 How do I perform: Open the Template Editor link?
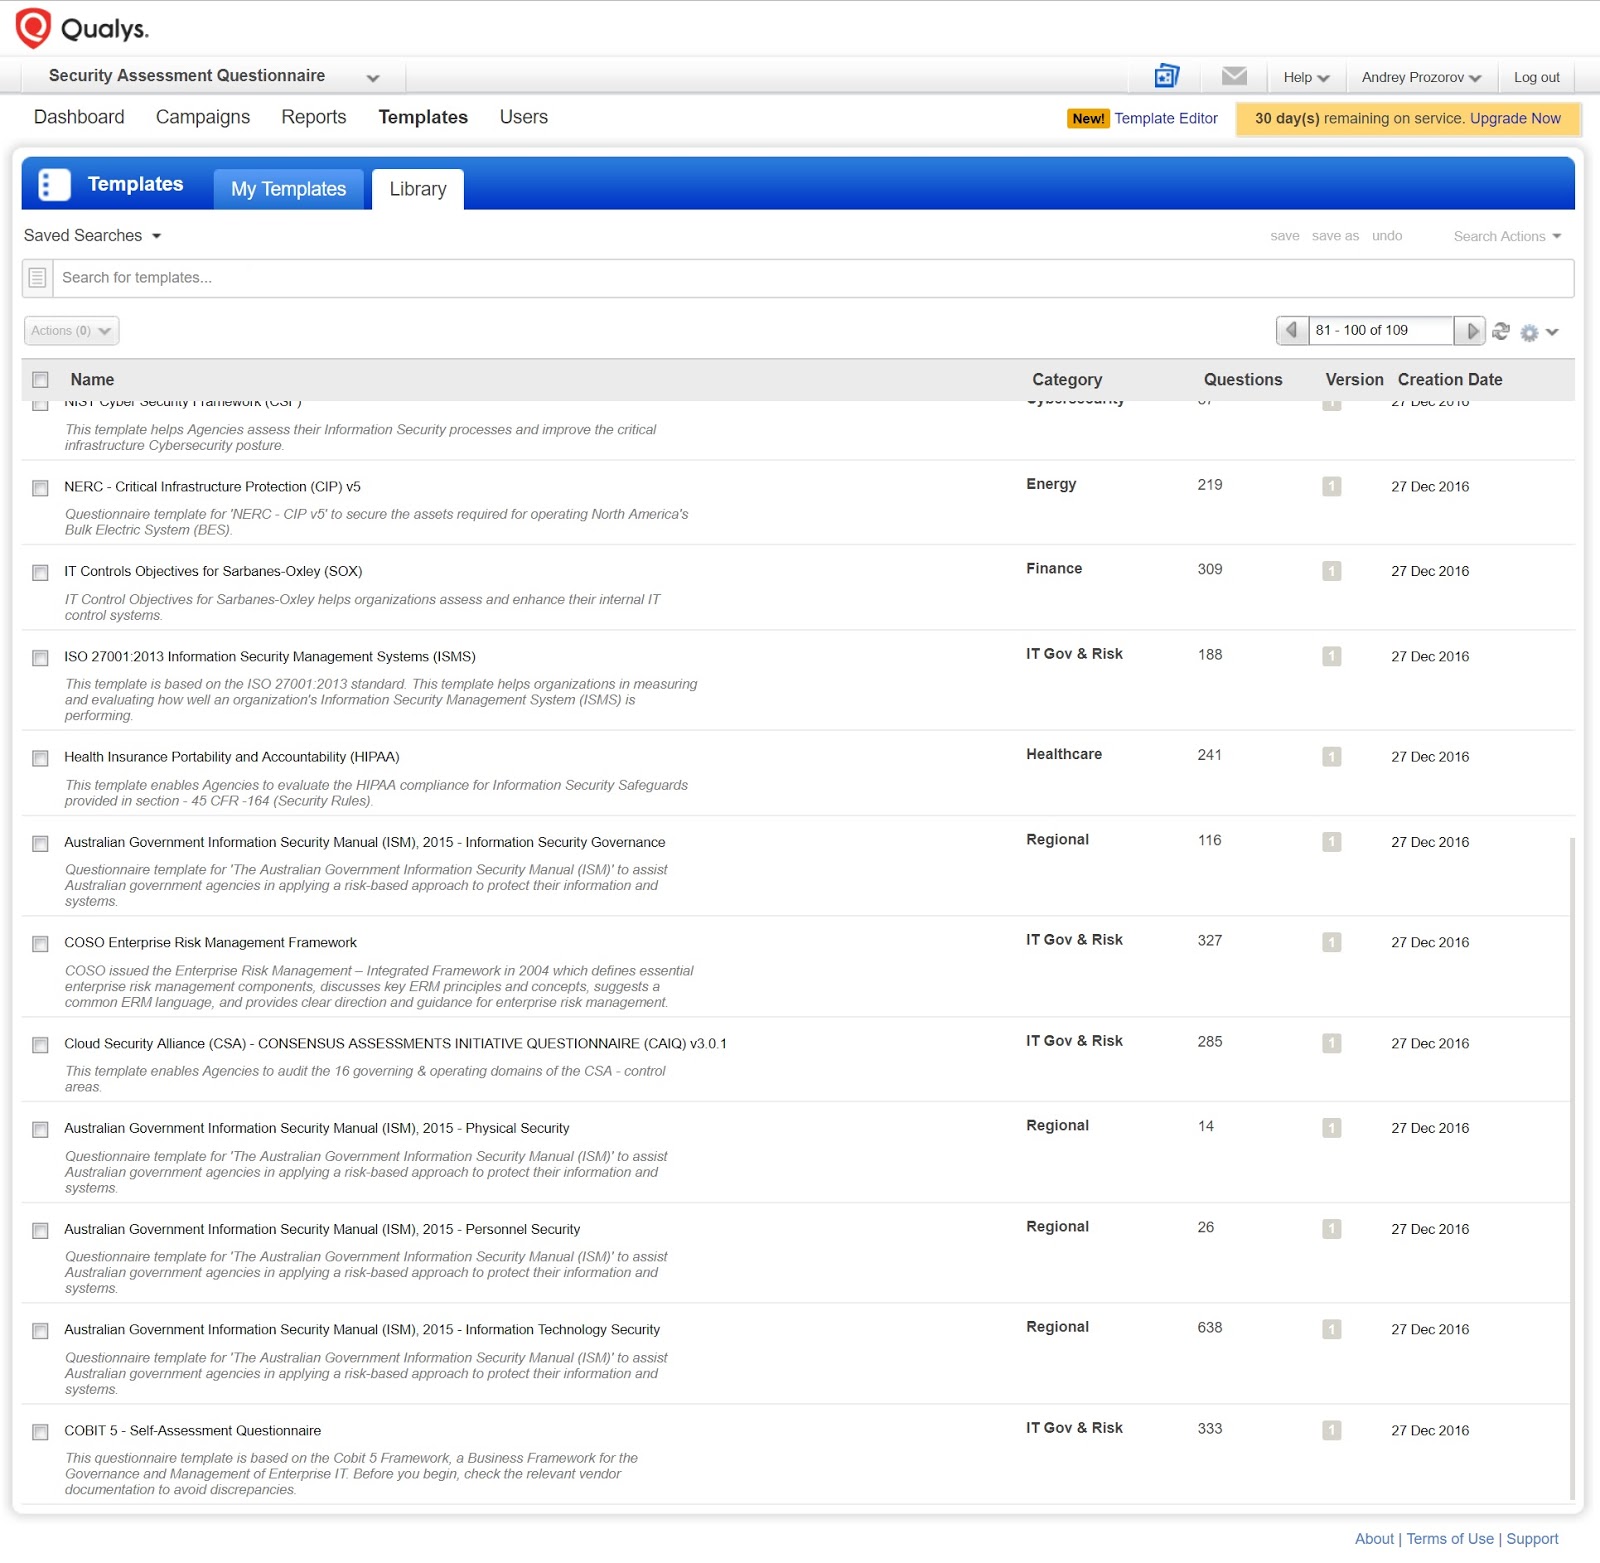point(1166,118)
